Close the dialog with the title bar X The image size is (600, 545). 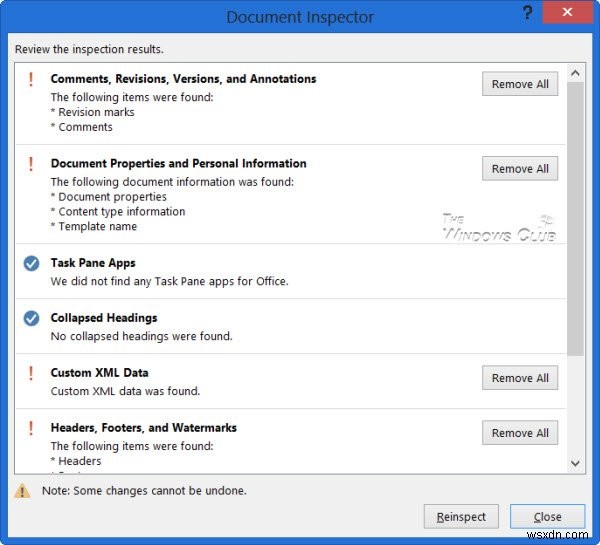[x=568, y=14]
